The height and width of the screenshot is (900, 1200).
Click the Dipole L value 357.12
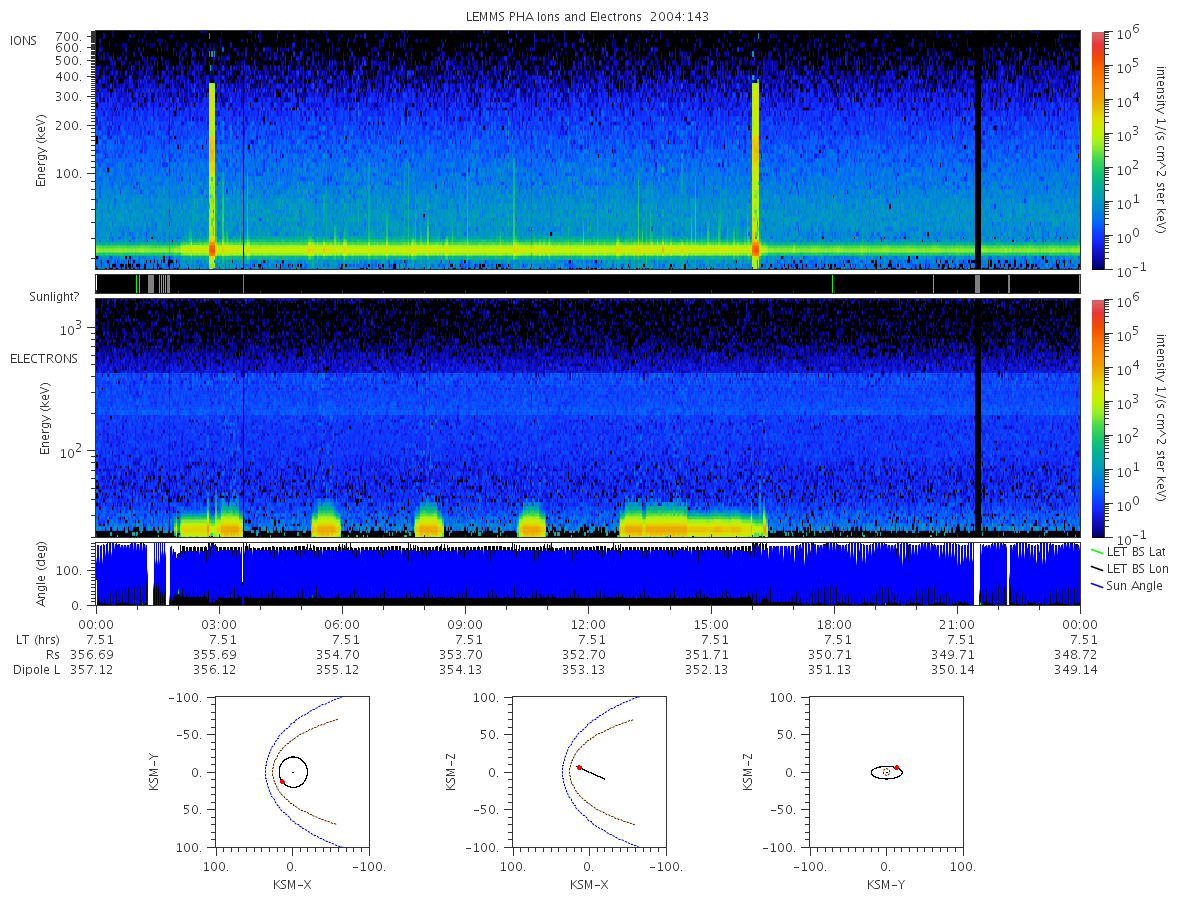tap(92, 669)
